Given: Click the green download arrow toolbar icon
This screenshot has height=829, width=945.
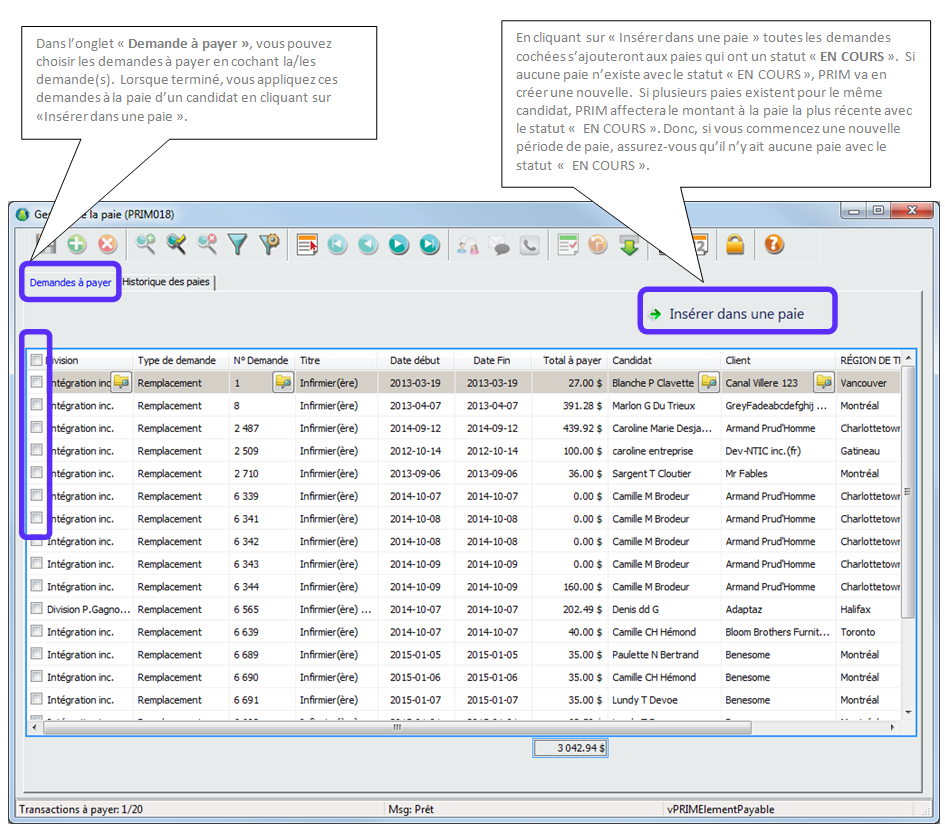Looking at the screenshot, I should (x=629, y=244).
